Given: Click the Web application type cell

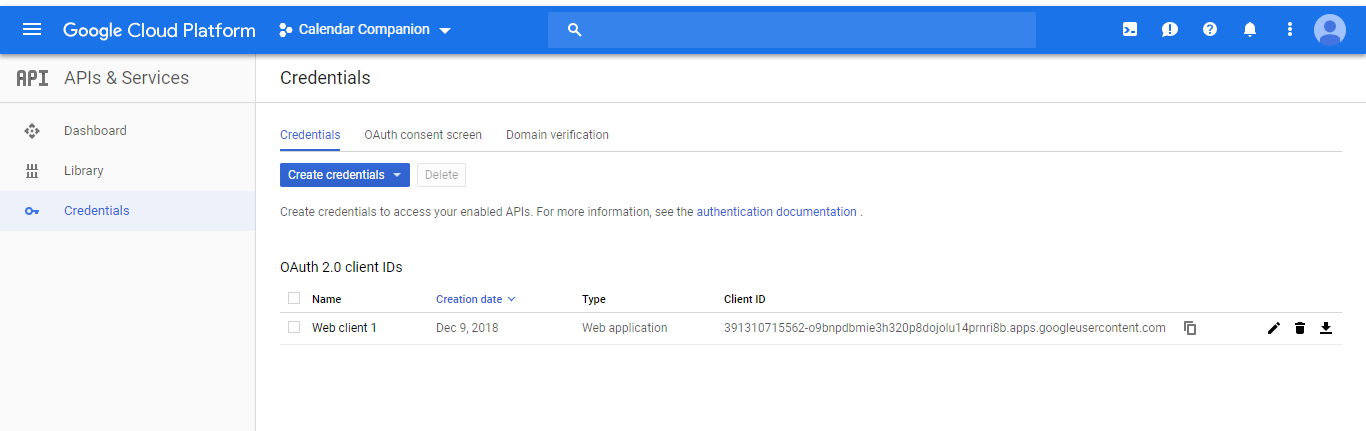Looking at the screenshot, I should (624, 328).
